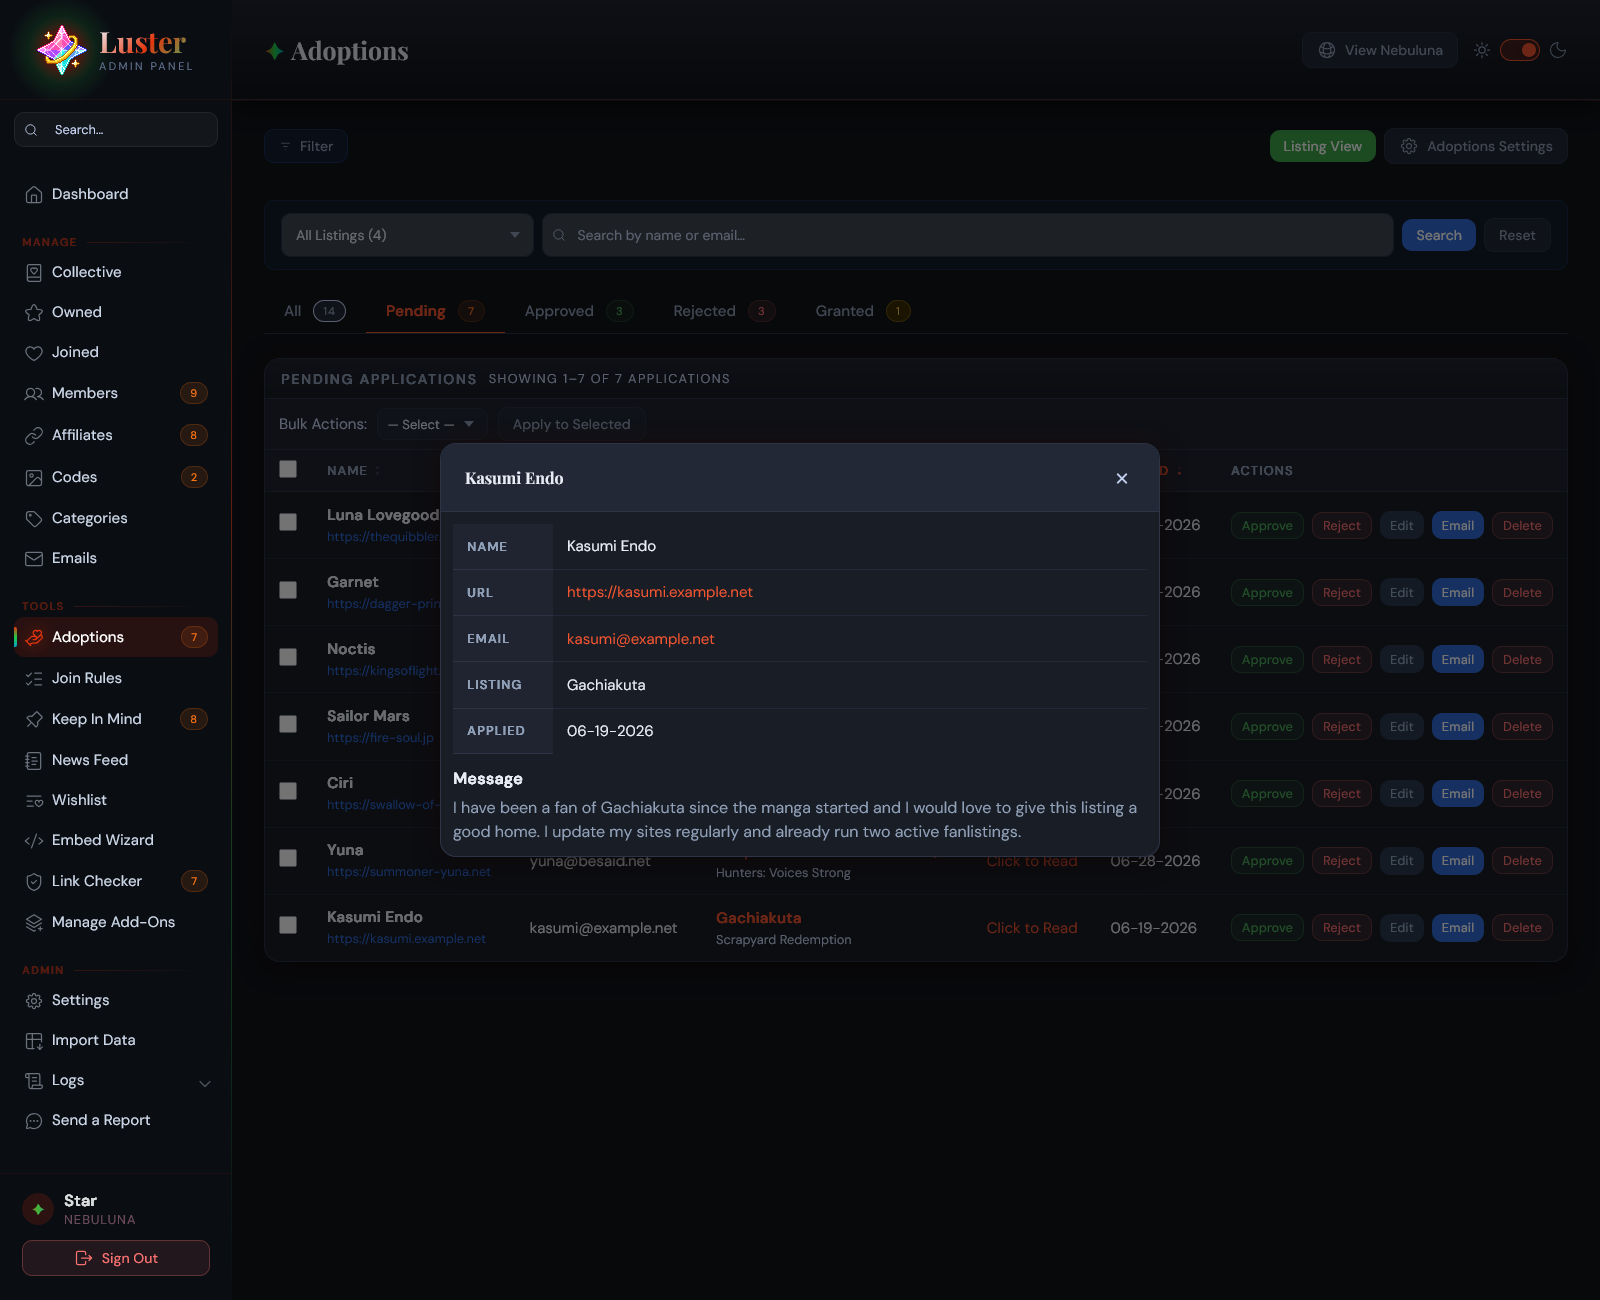Check the Kasumi Endo row checkbox
1600x1300 pixels.
pyautogui.click(x=288, y=925)
